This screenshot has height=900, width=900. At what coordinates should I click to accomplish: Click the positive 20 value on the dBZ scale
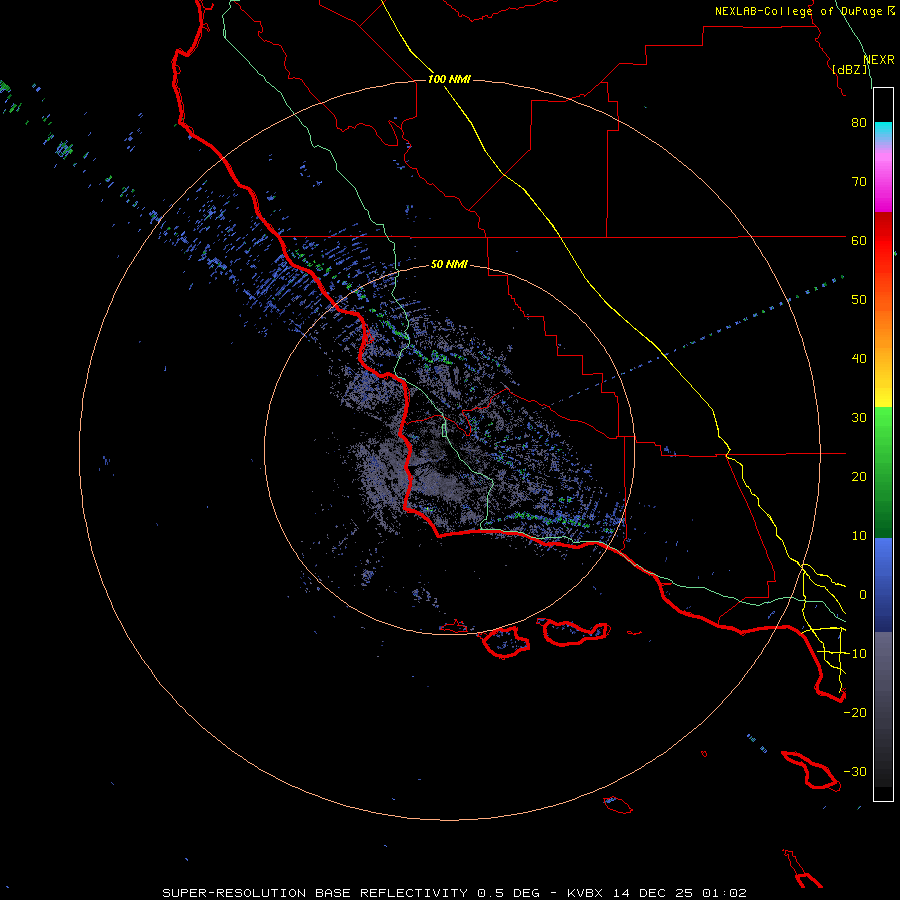point(859,477)
